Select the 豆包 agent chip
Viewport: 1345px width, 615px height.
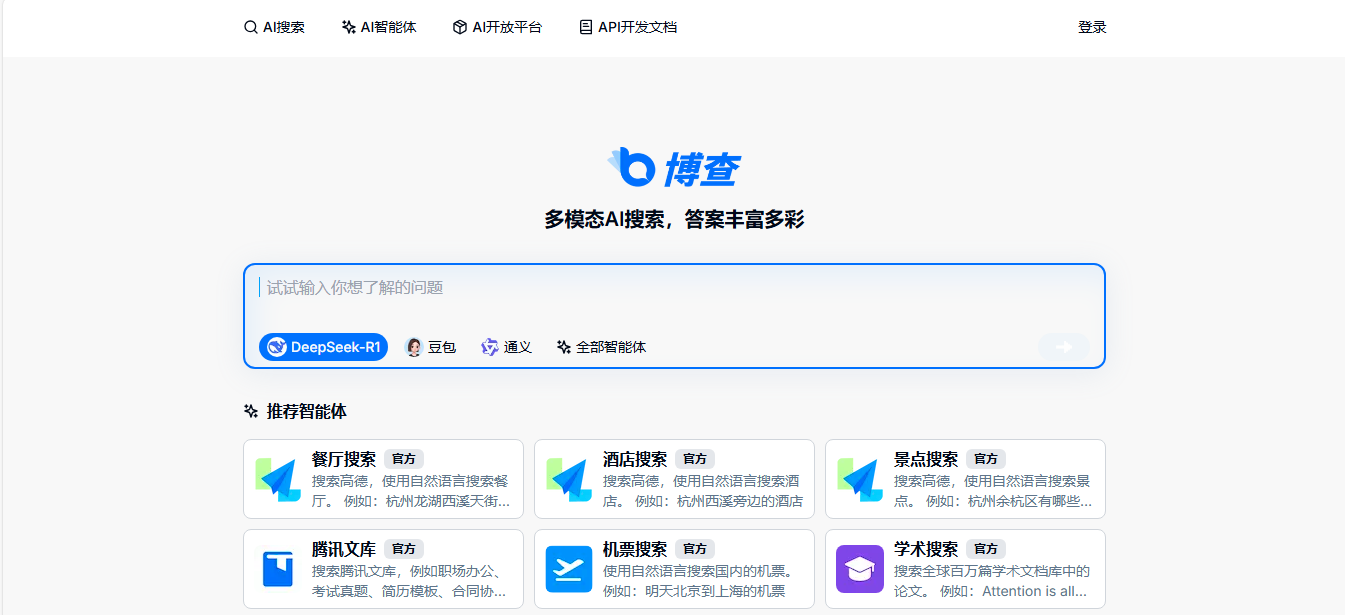tap(430, 347)
